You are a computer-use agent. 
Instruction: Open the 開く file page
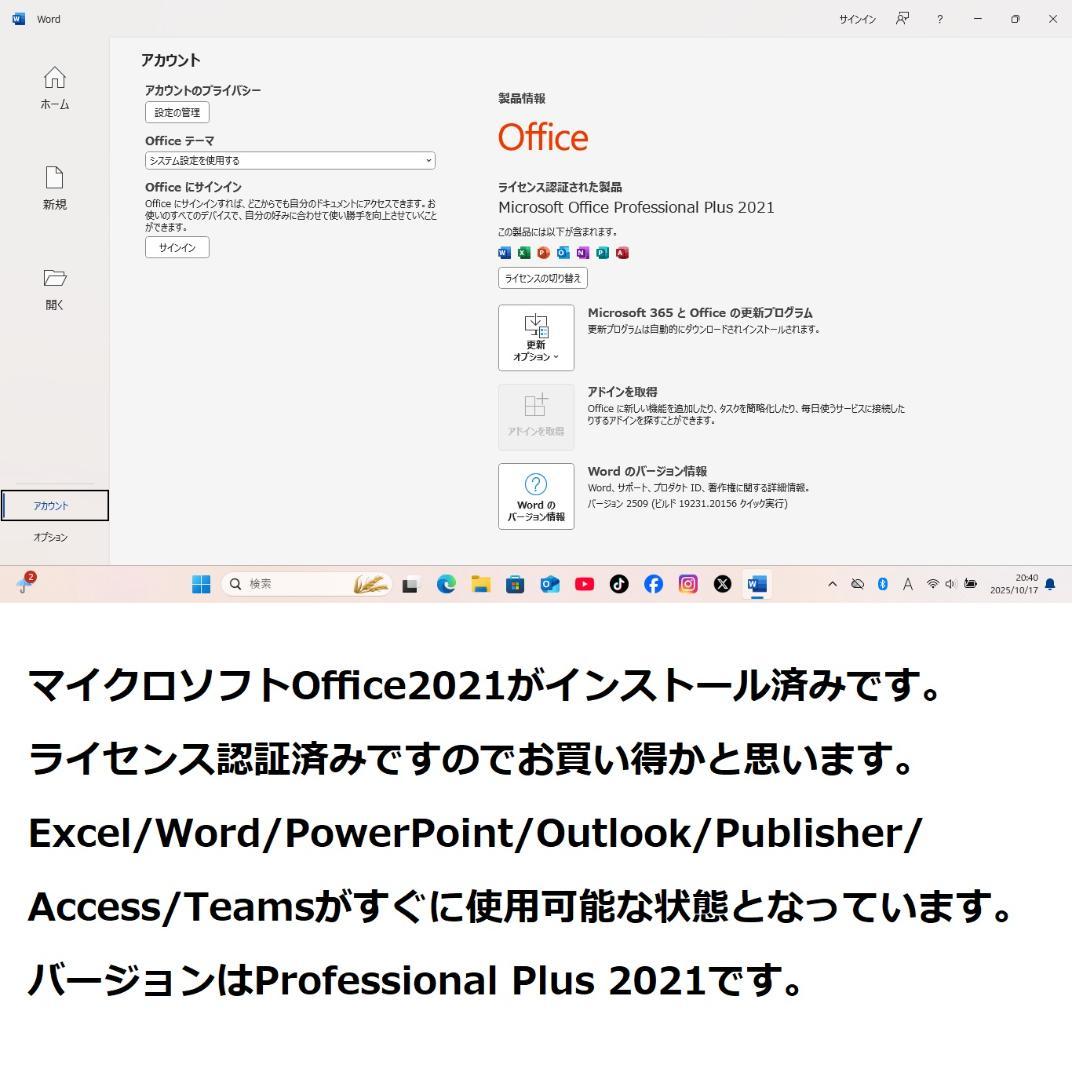54,289
